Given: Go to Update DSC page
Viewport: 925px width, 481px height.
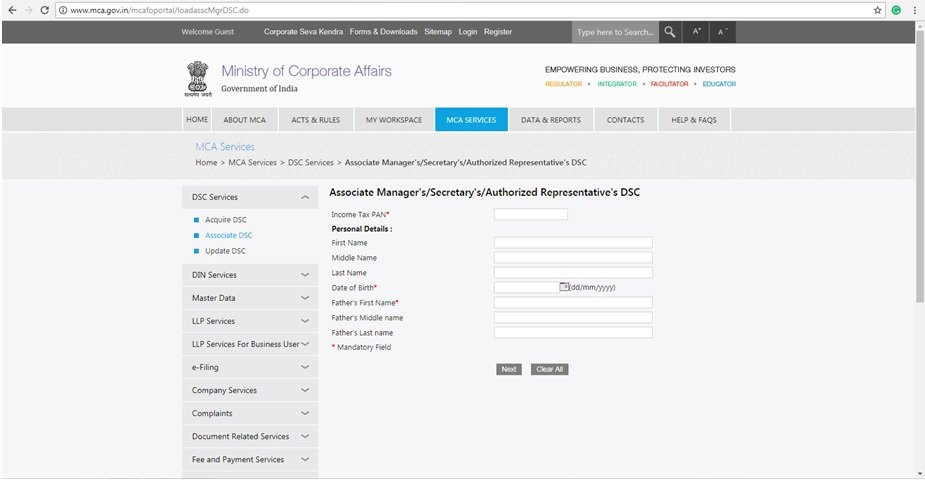Looking at the screenshot, I should 225,251.
